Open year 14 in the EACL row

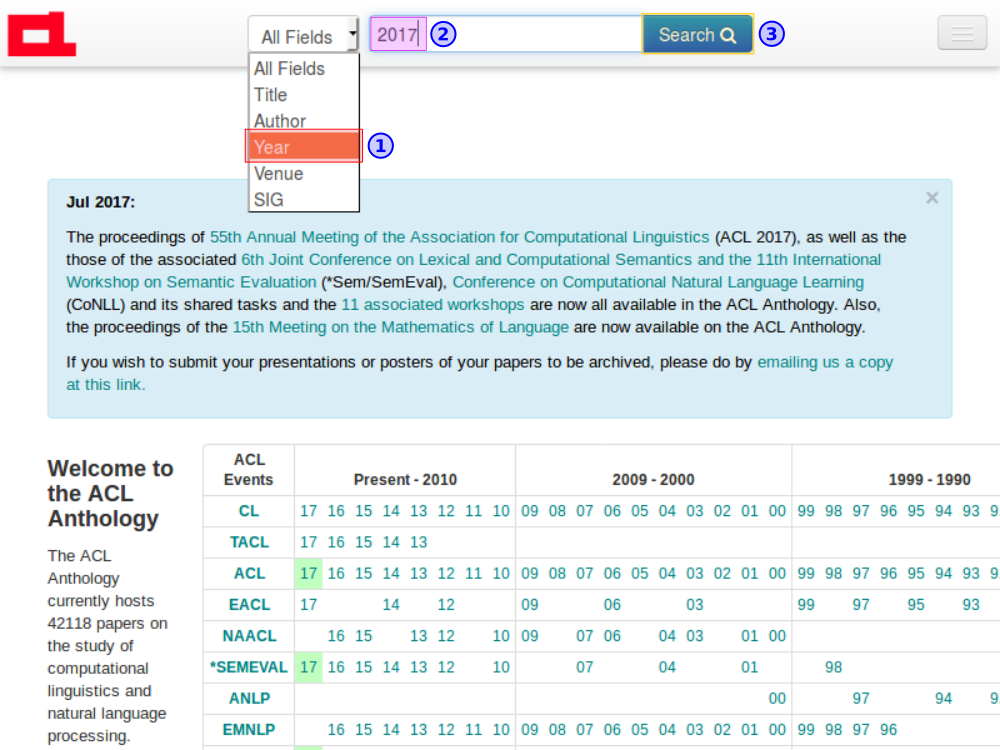[x=391, y=605]
